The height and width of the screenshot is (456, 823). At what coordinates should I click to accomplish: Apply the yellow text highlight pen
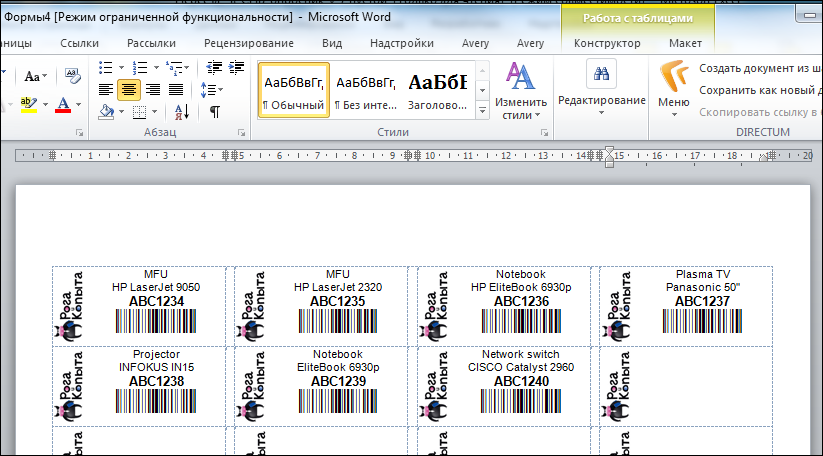(29, 104)
